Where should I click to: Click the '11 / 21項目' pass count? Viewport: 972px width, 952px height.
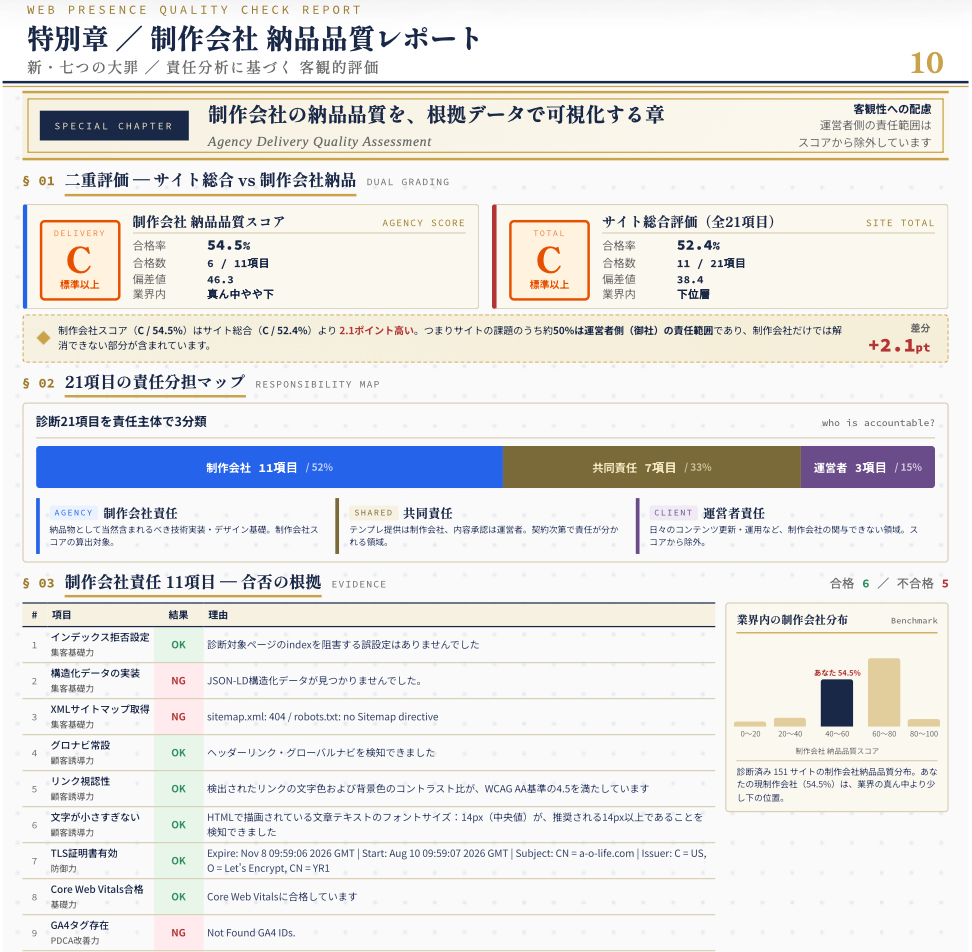pyautogui.click(x=711, y=263)
